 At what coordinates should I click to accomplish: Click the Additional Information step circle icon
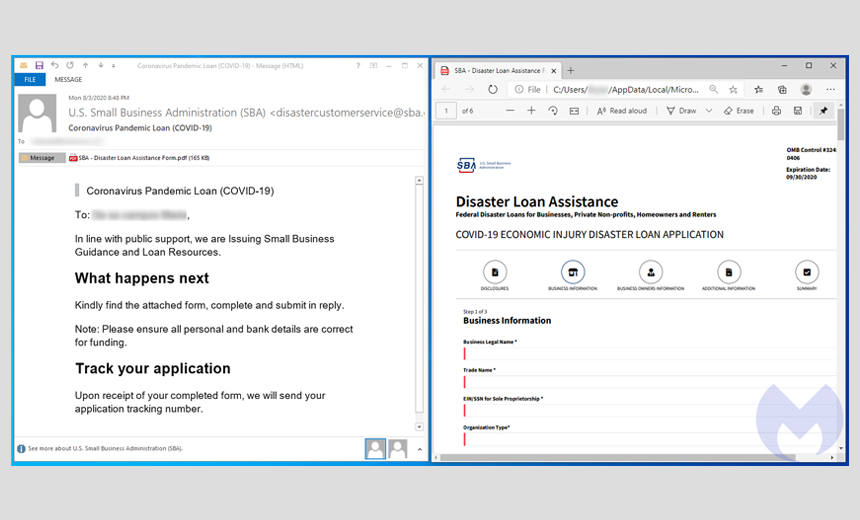point(729,272)
